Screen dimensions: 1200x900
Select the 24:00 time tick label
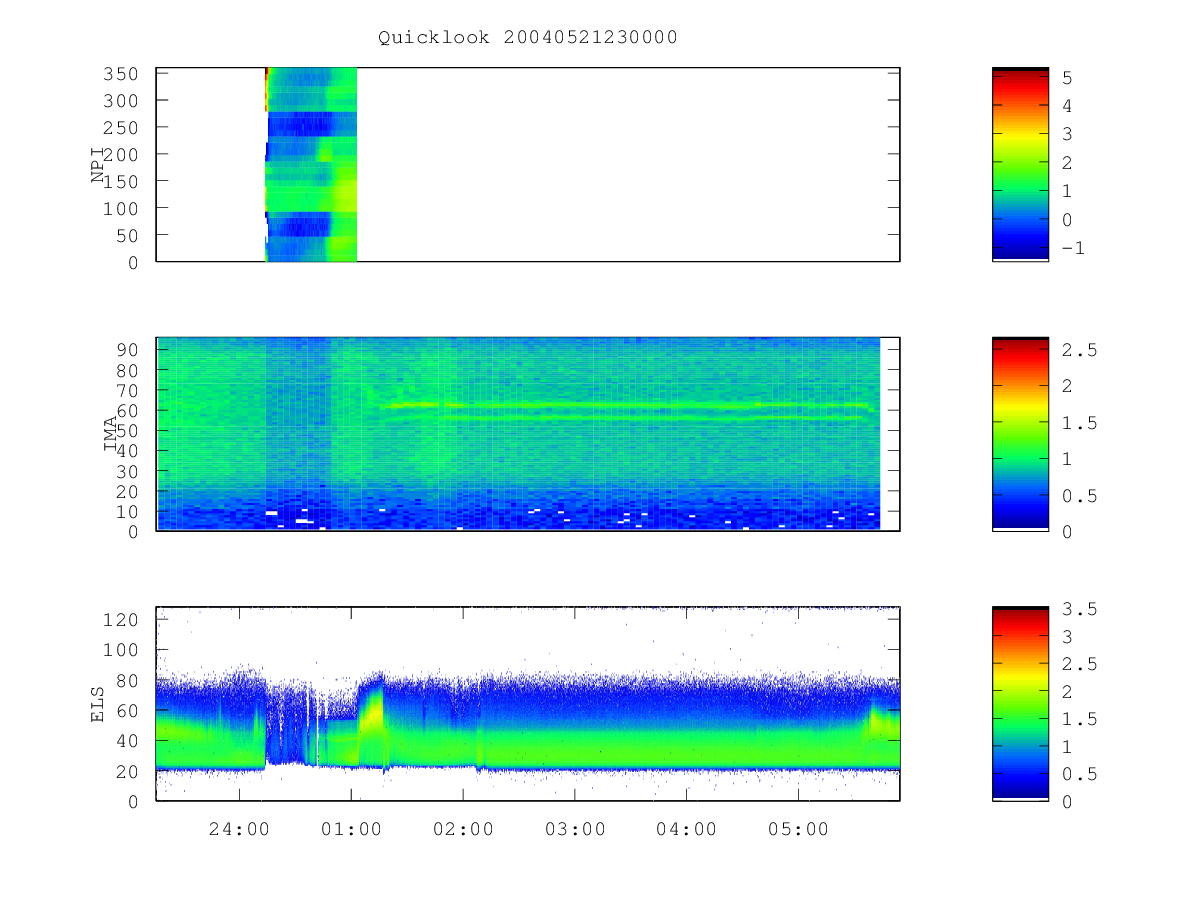pos(239,829)
